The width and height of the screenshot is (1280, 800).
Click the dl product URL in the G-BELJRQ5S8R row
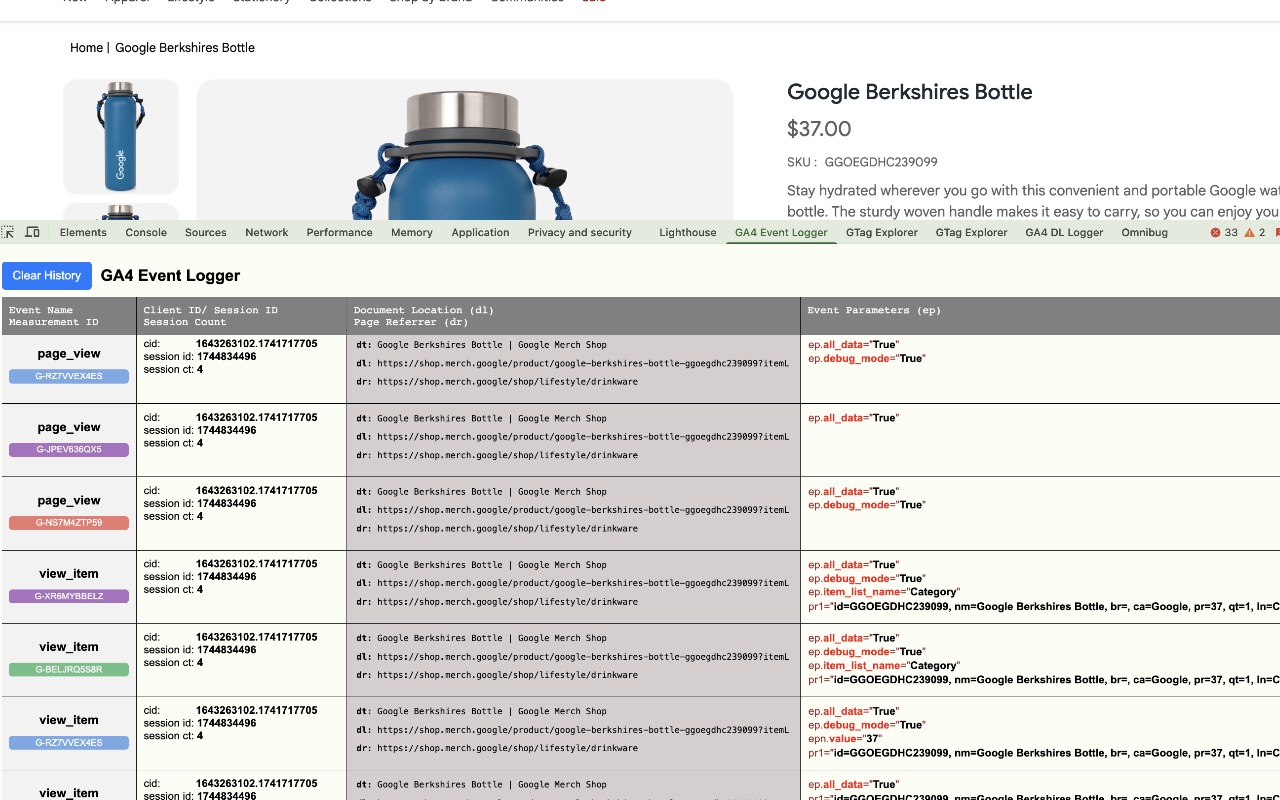pyautogui.click(x=583, y=657)
